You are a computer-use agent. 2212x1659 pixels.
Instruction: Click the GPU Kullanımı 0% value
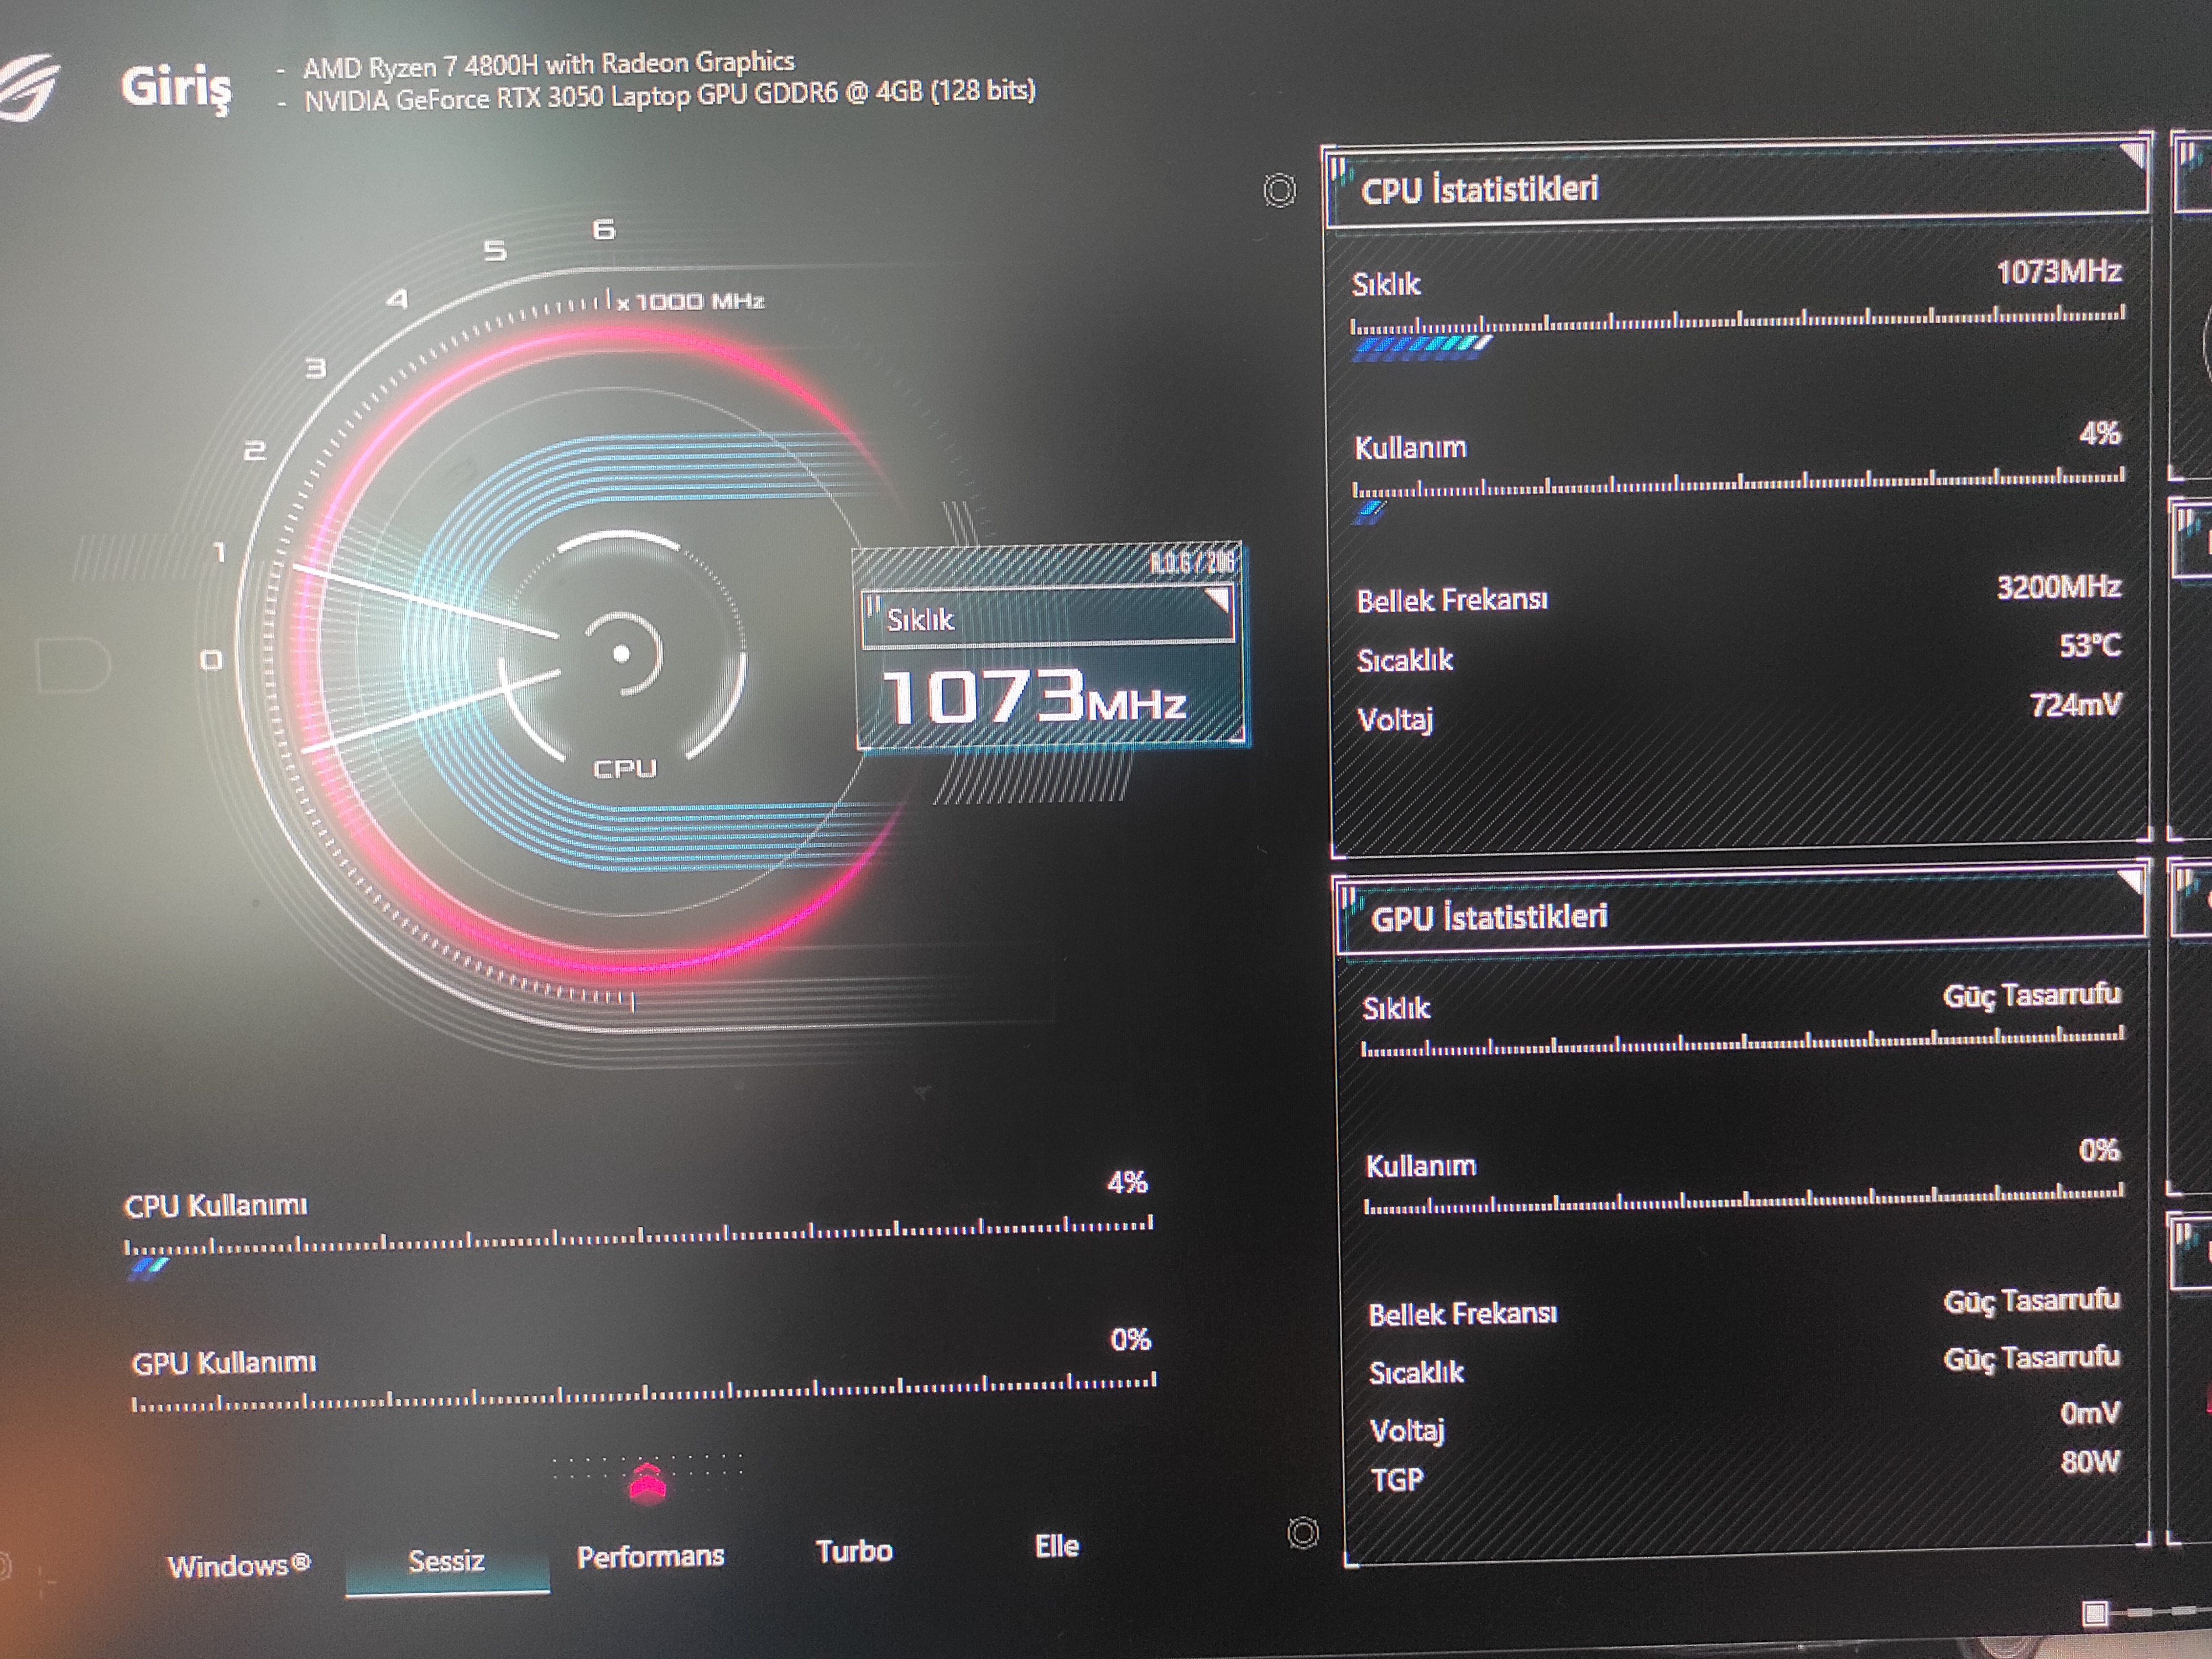(x=1131, y=1340)
